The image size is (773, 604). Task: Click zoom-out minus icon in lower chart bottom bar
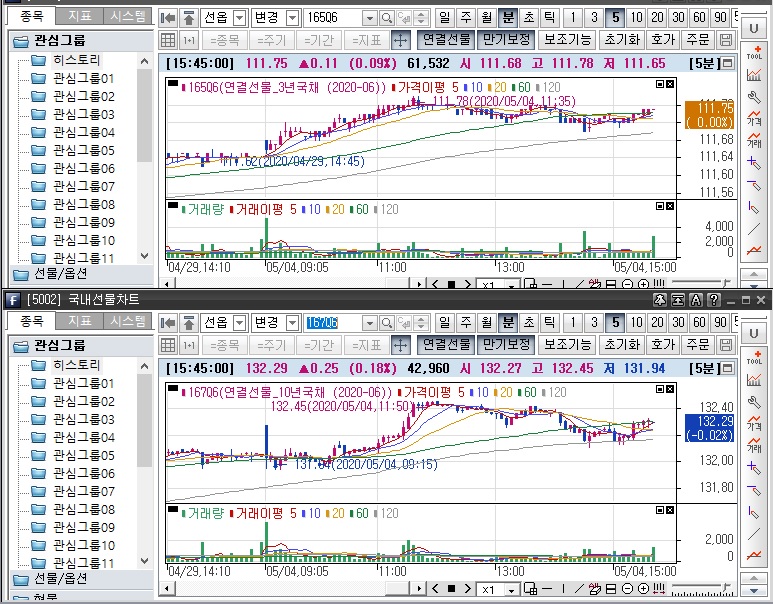click(628, 590)
